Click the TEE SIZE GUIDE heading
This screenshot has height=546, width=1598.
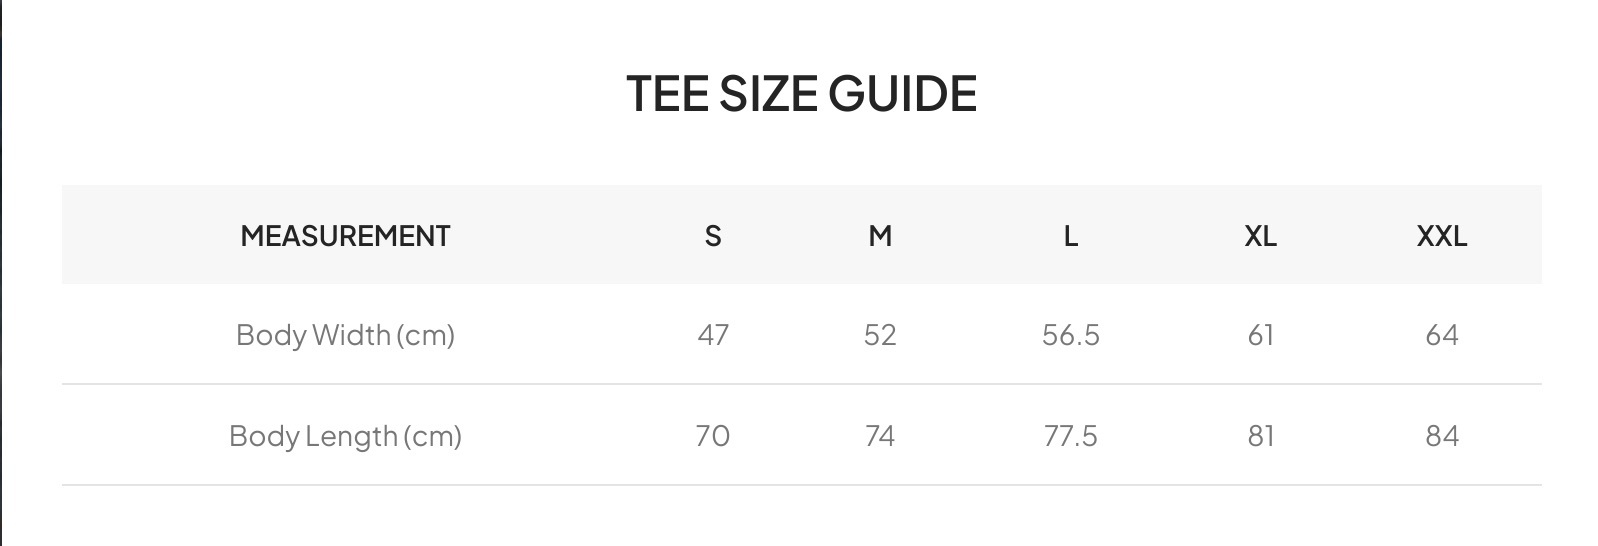(x=801, y=94)
